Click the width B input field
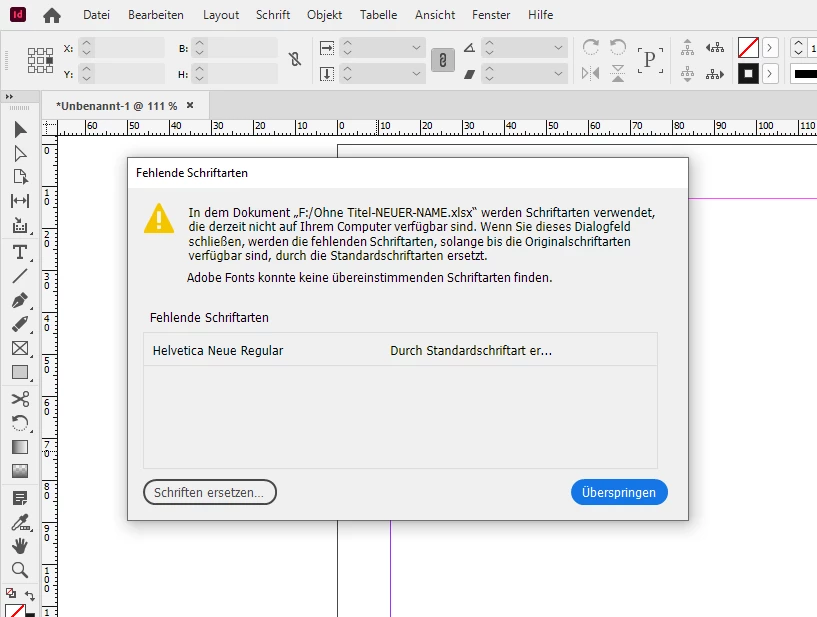The height and width of the screenshot is (617, 817). (x=242, y=48)
